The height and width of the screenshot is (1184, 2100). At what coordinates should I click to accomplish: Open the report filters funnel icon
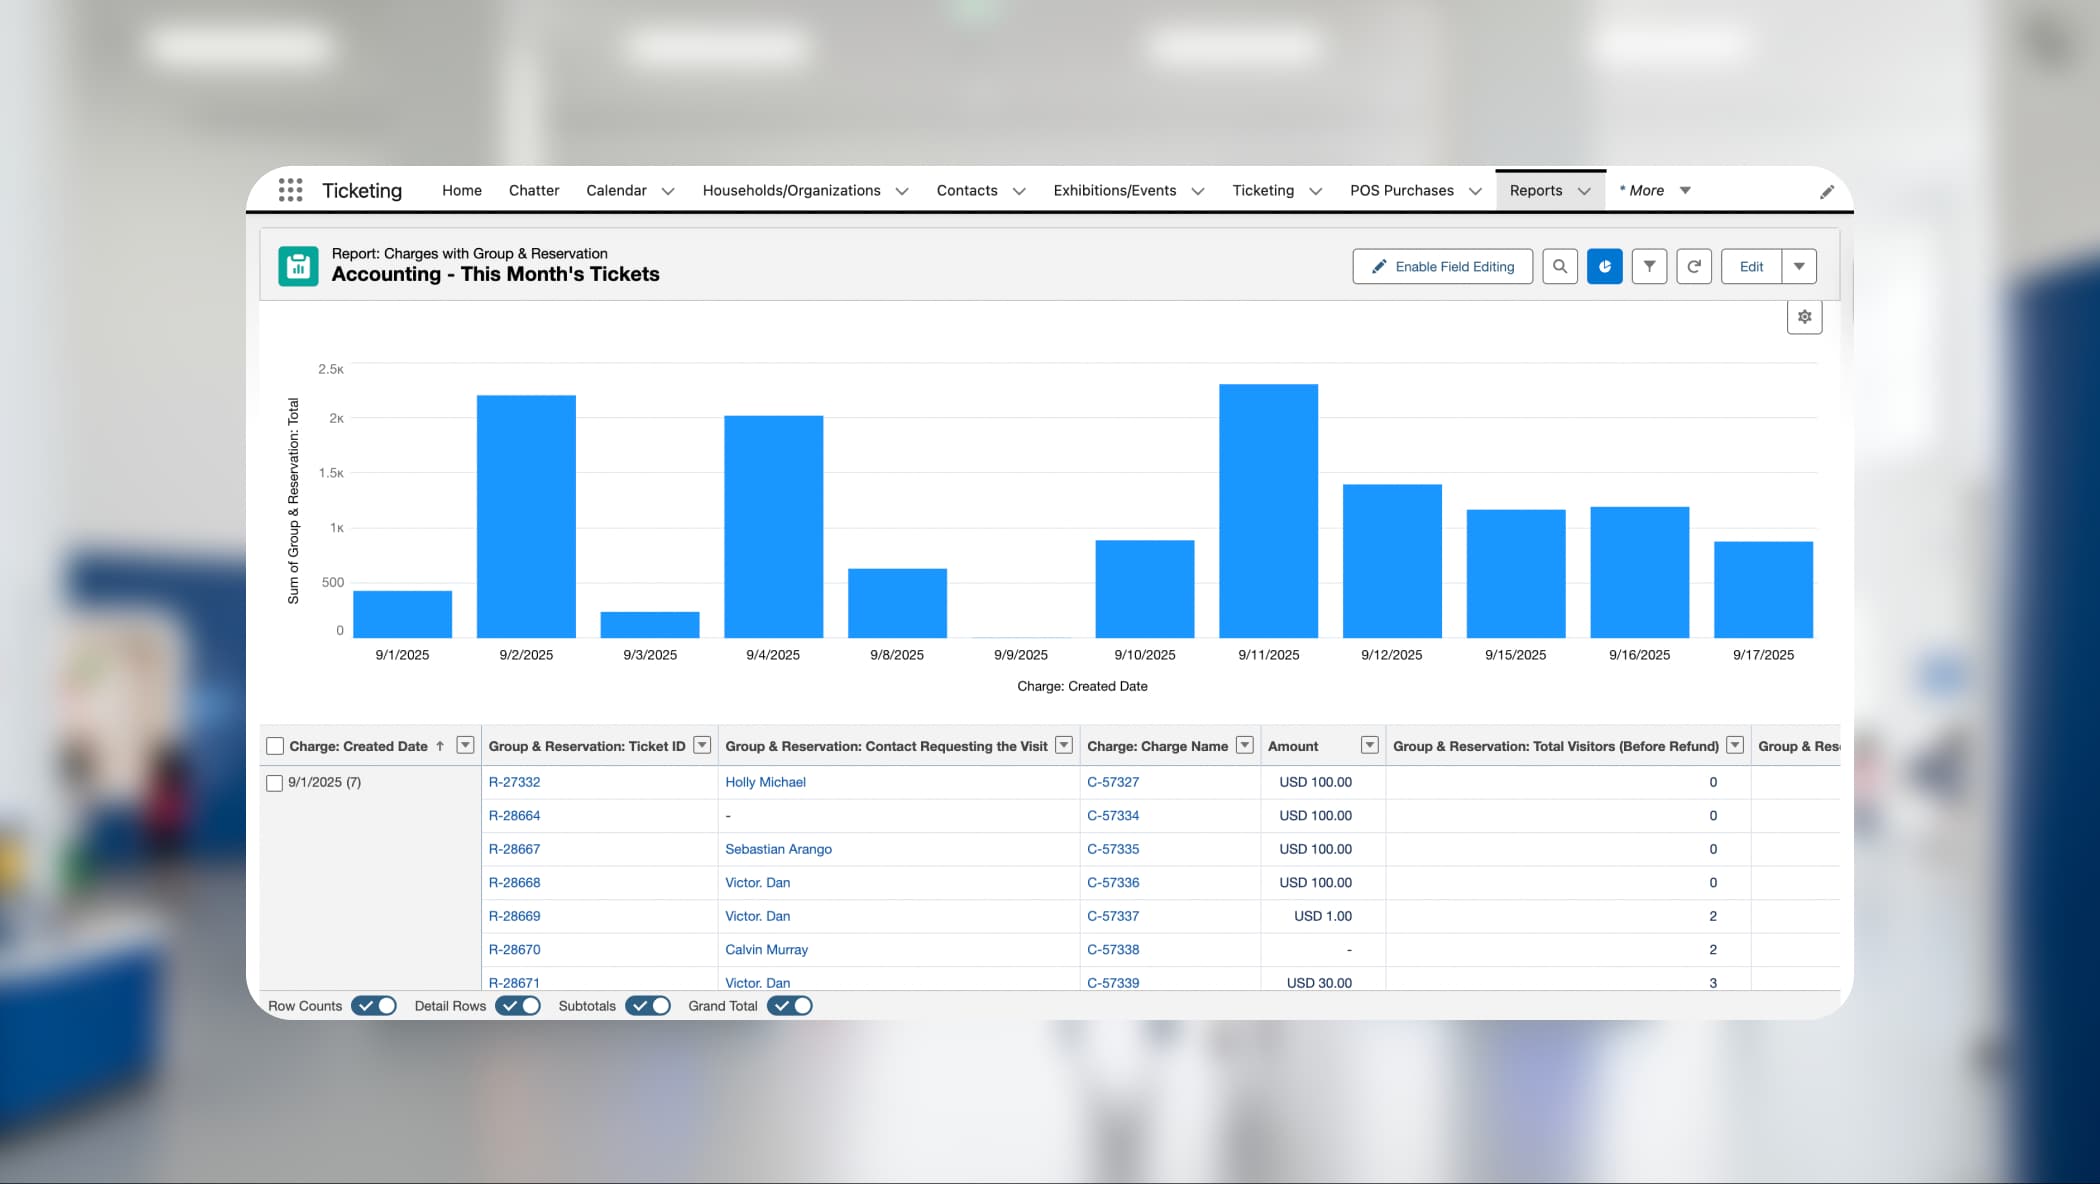(x=1649, y=266)
